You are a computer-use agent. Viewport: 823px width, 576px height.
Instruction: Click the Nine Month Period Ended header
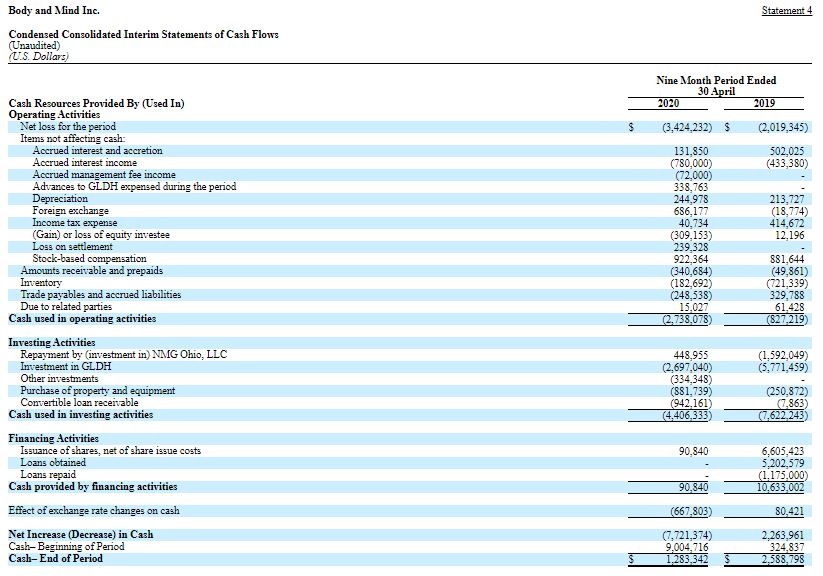716,80
